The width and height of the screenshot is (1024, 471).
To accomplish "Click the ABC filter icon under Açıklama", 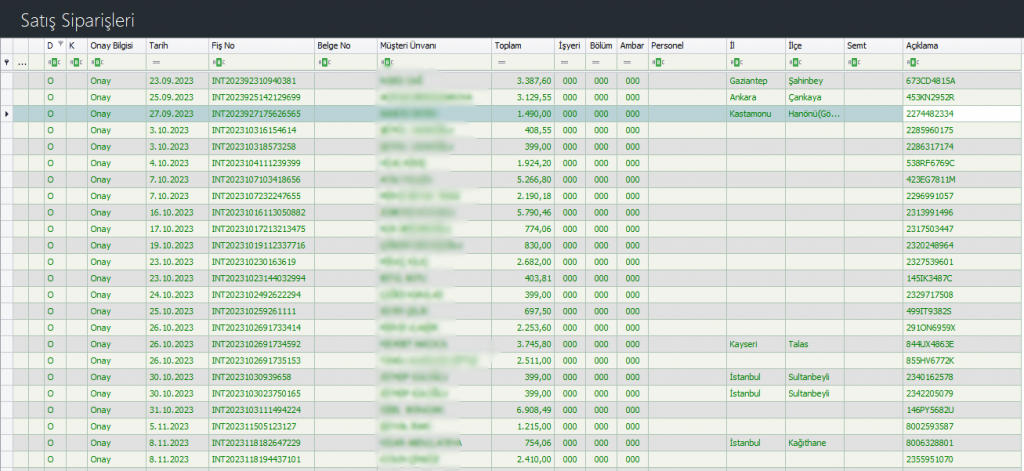I will click(x=911, y=62).
